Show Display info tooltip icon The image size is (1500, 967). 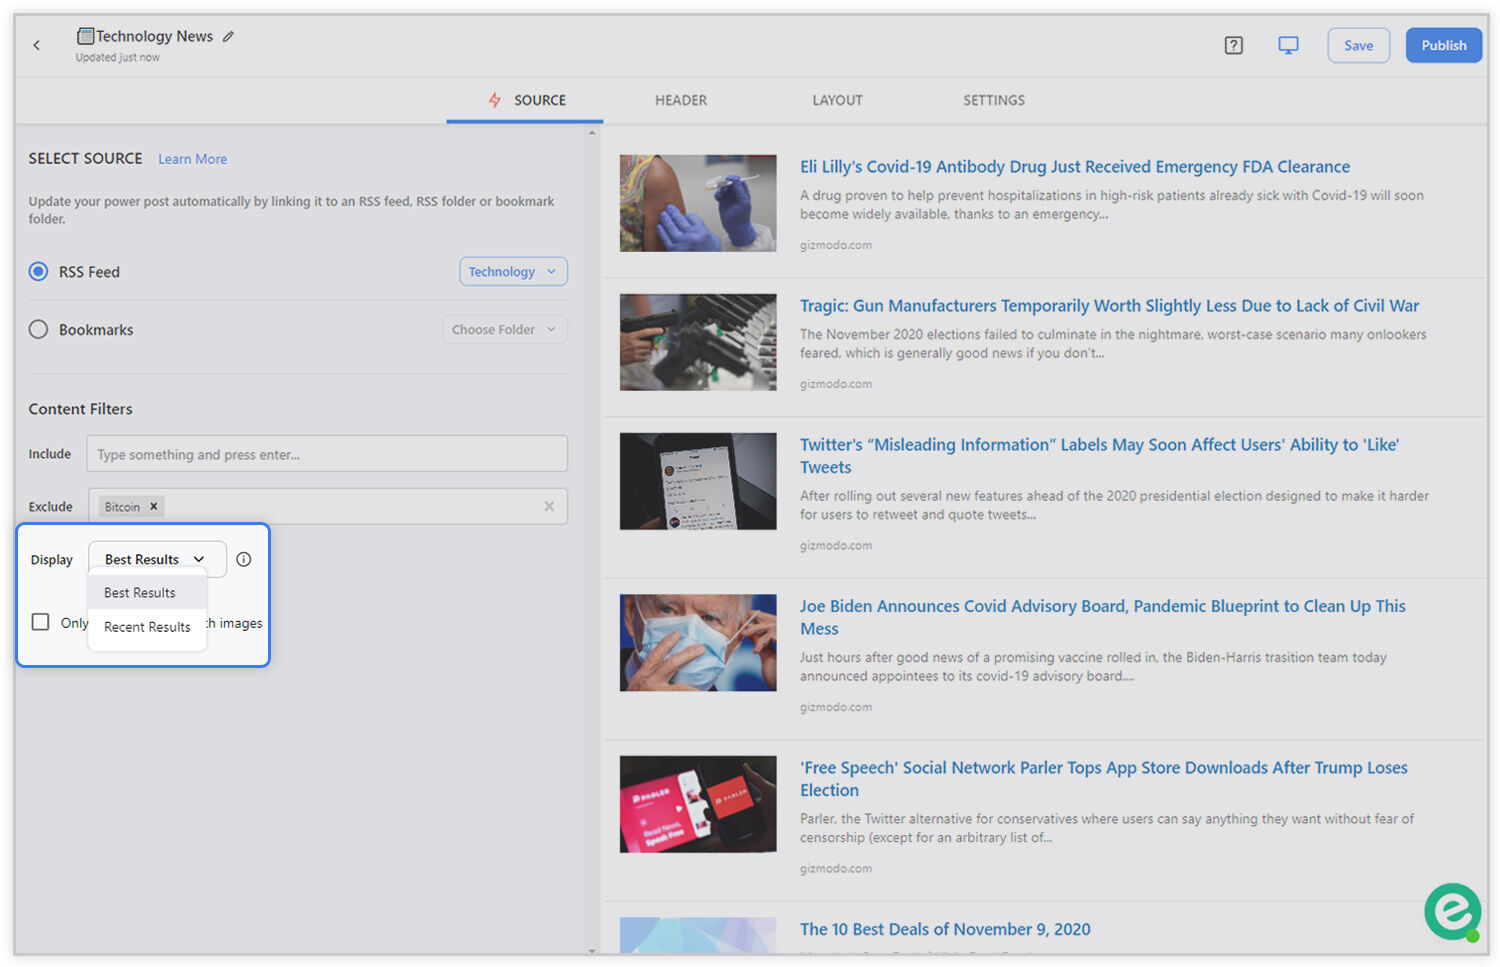coord(244,559)
